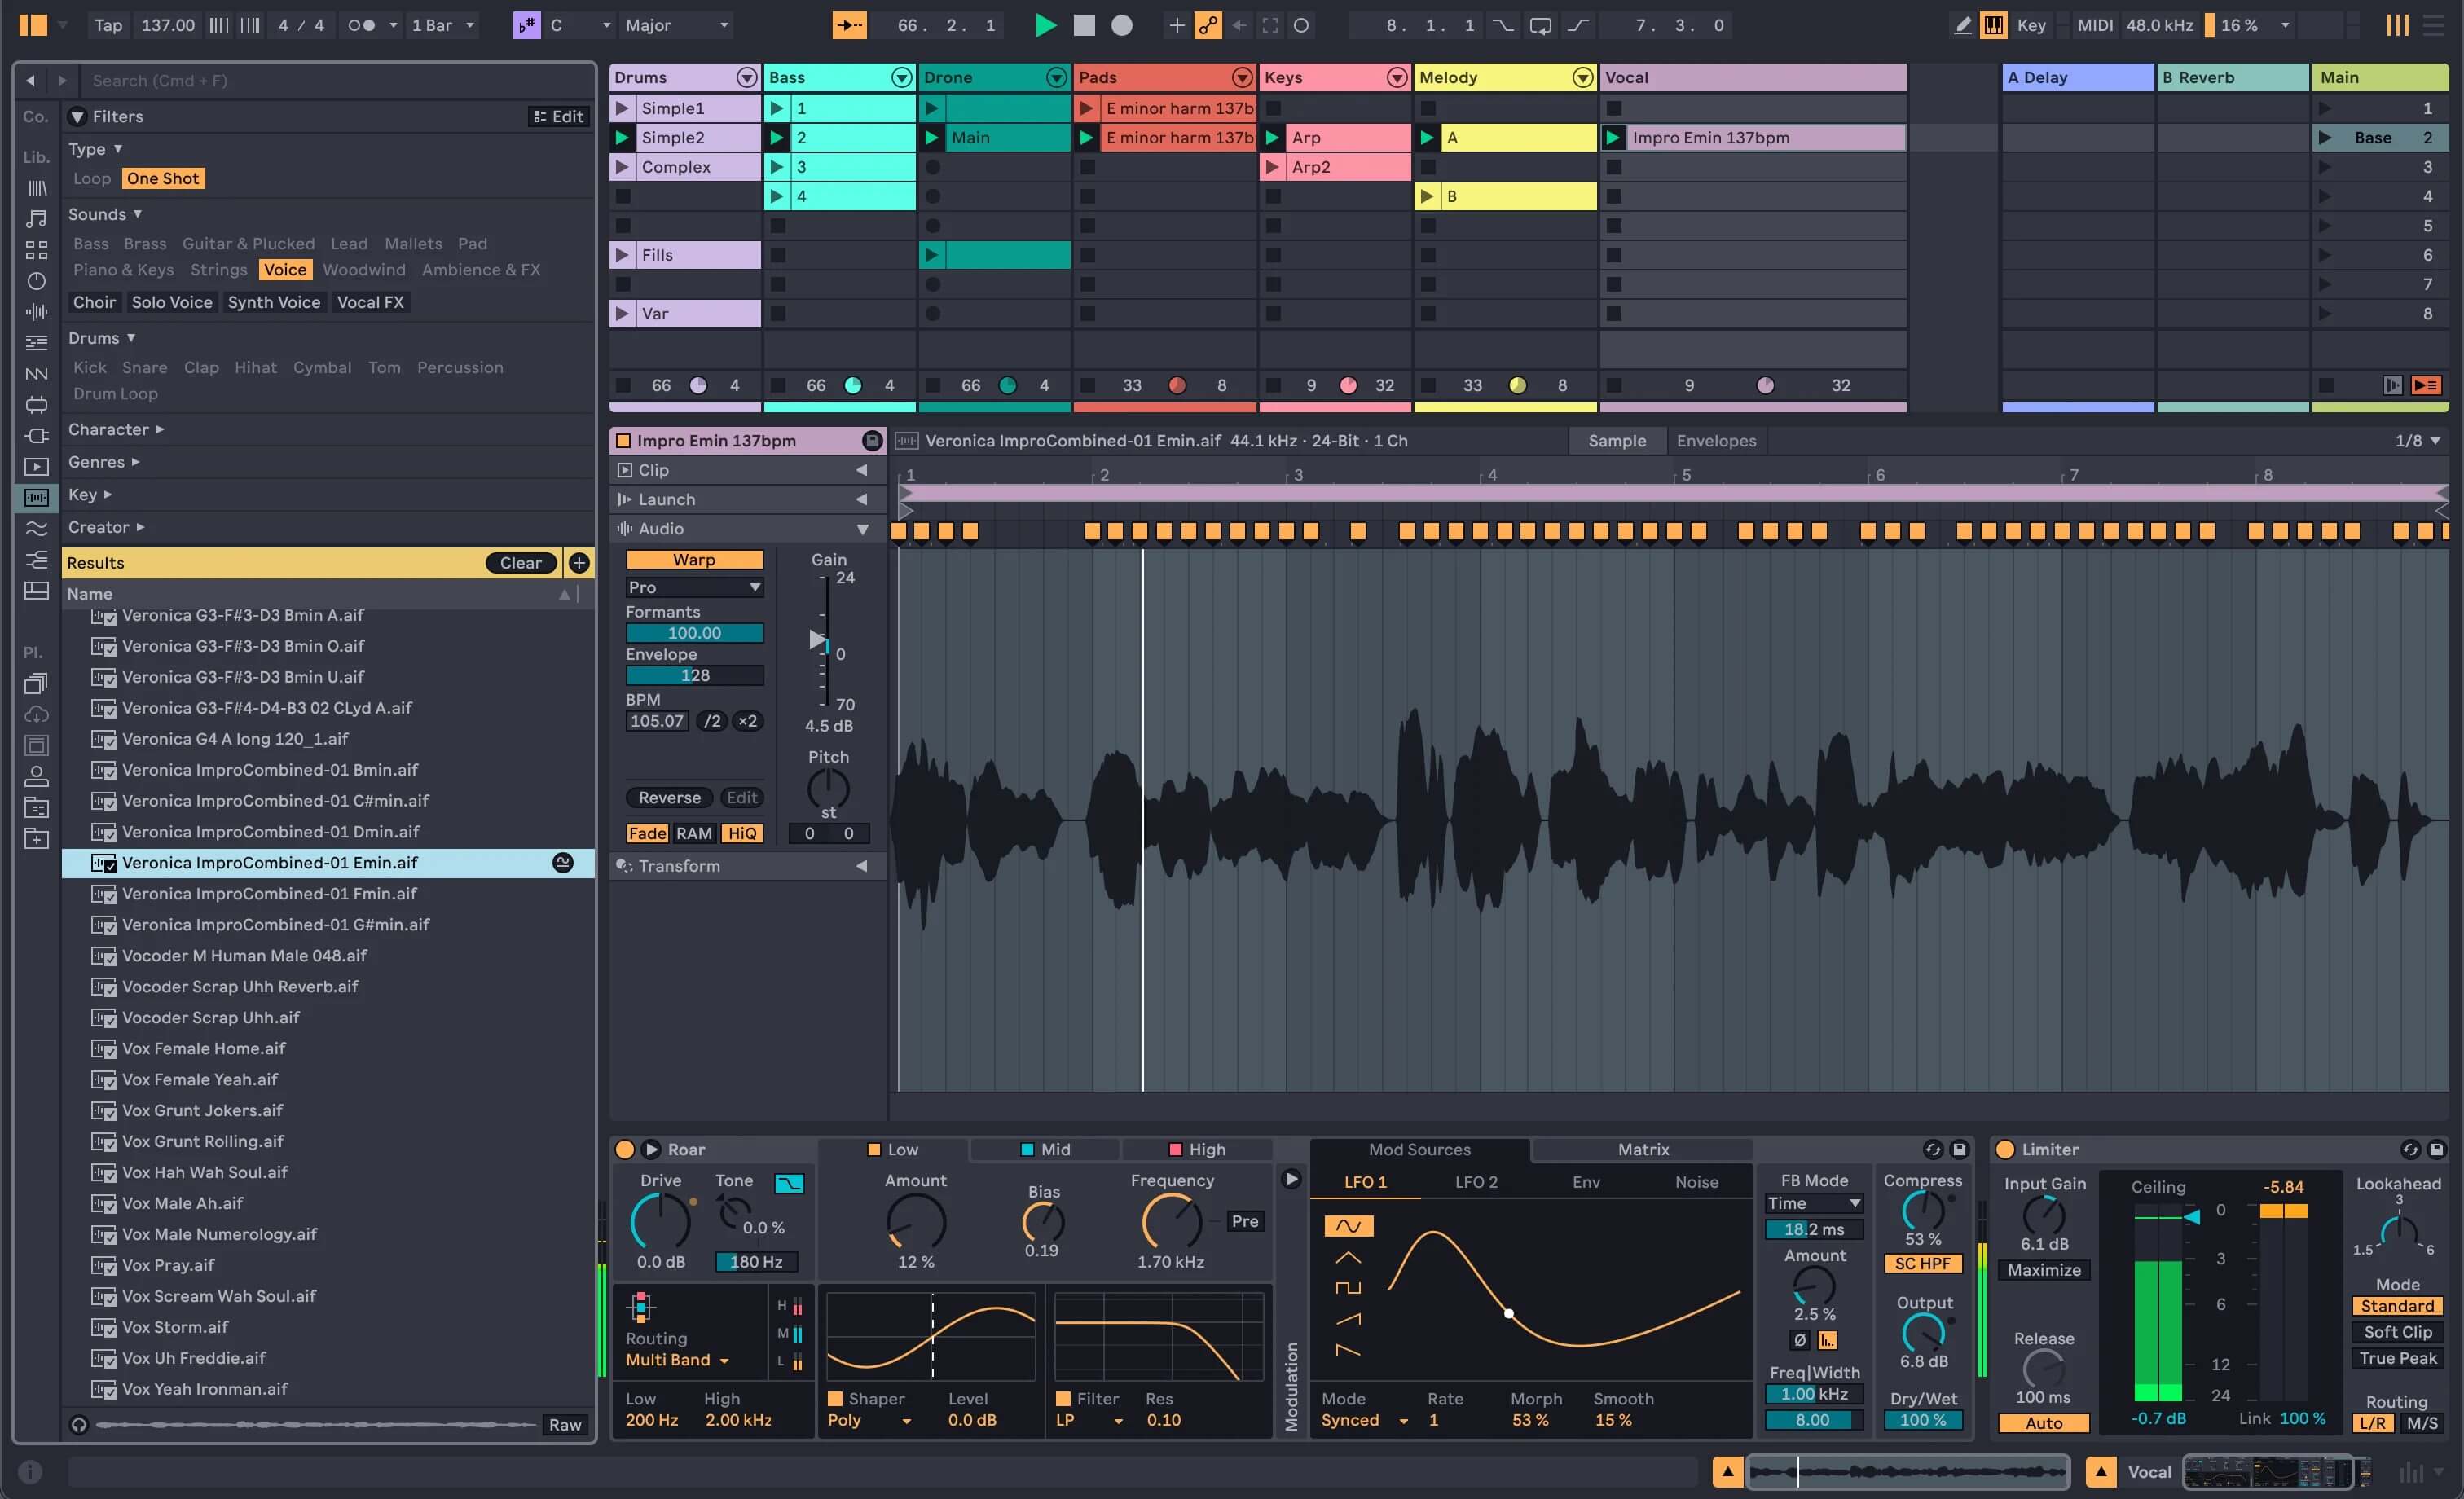Switch to the Envelopes tab
Viewport: 2464px width, 1499px height.
(1715, 441)
